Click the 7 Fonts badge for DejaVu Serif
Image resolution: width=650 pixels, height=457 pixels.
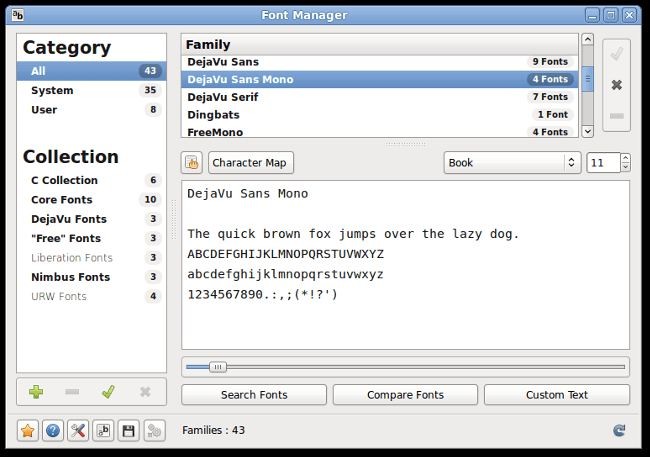coord(550,97)
